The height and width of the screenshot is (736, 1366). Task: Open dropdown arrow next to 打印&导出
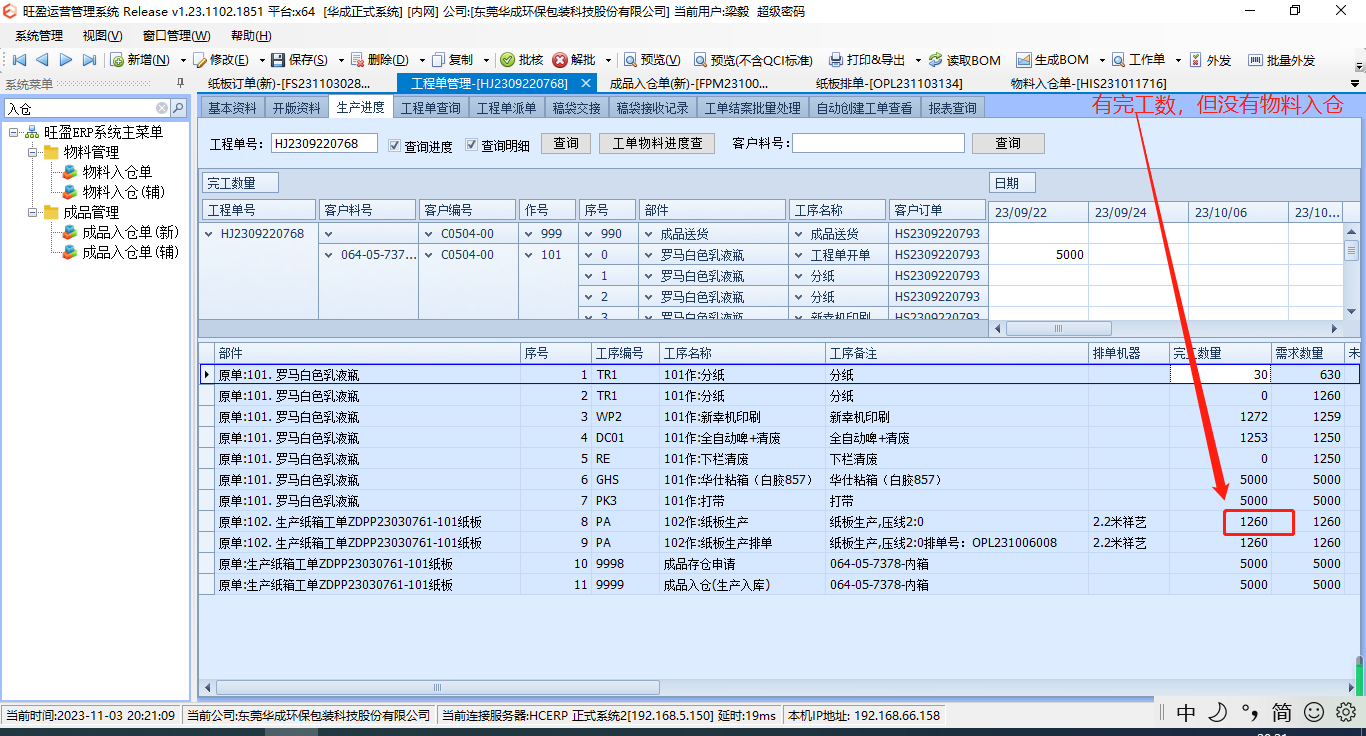(x=917, y=60)
